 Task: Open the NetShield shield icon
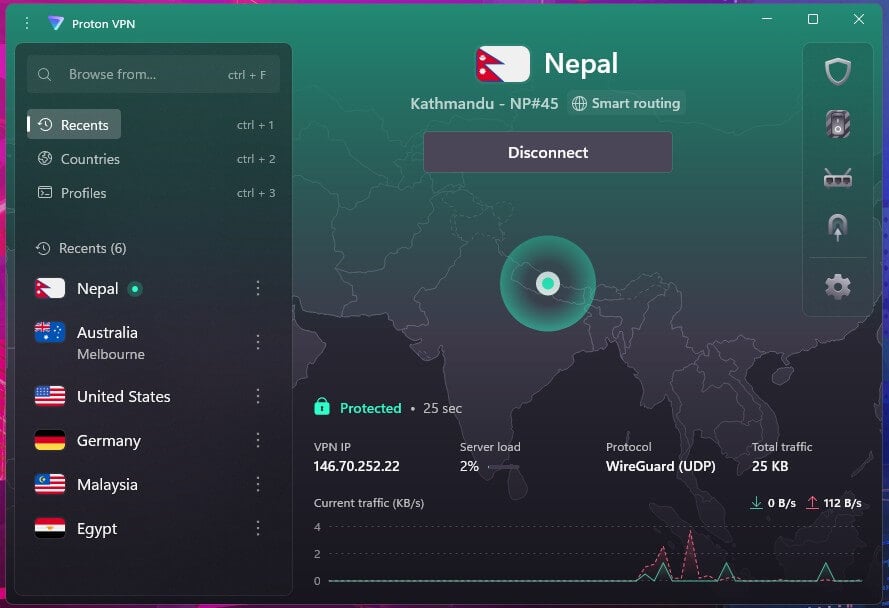(837, 71)
